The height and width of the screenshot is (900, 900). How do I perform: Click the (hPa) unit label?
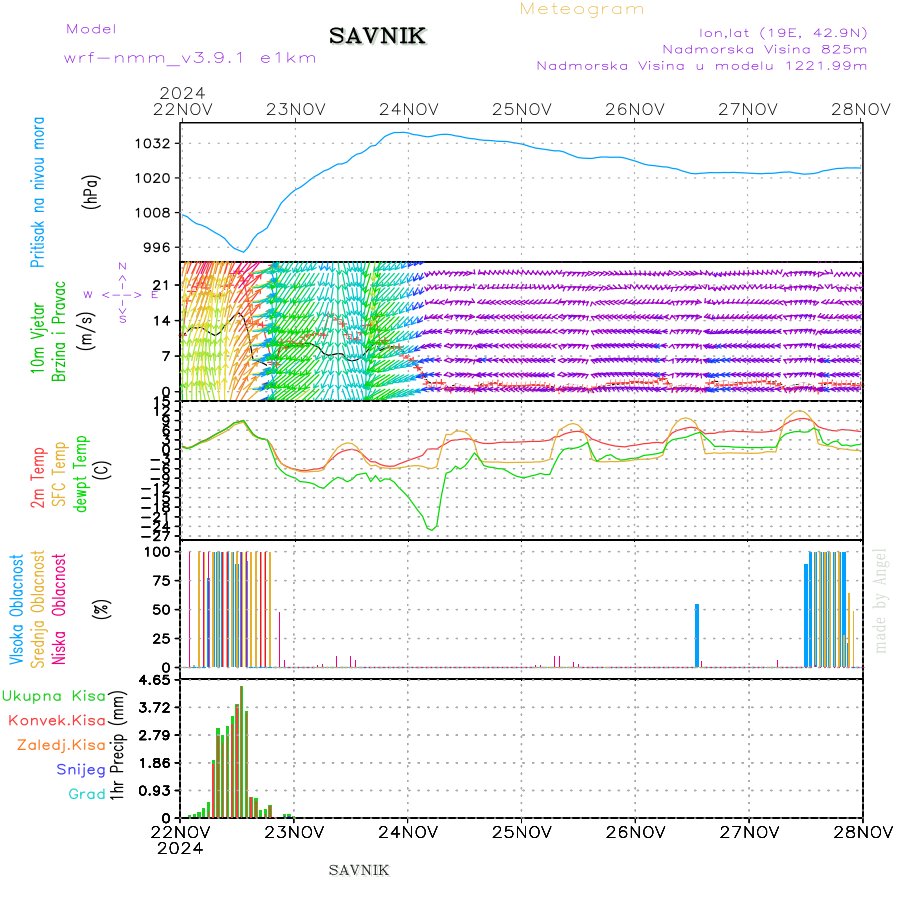pos(91,192)
